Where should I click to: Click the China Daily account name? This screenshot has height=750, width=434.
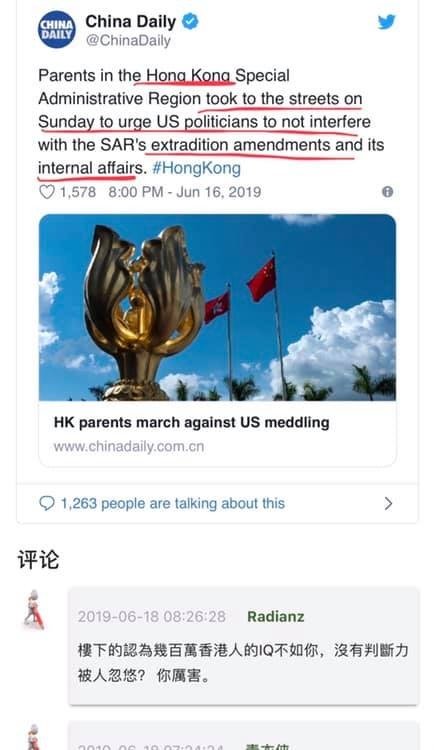(131, 22)
